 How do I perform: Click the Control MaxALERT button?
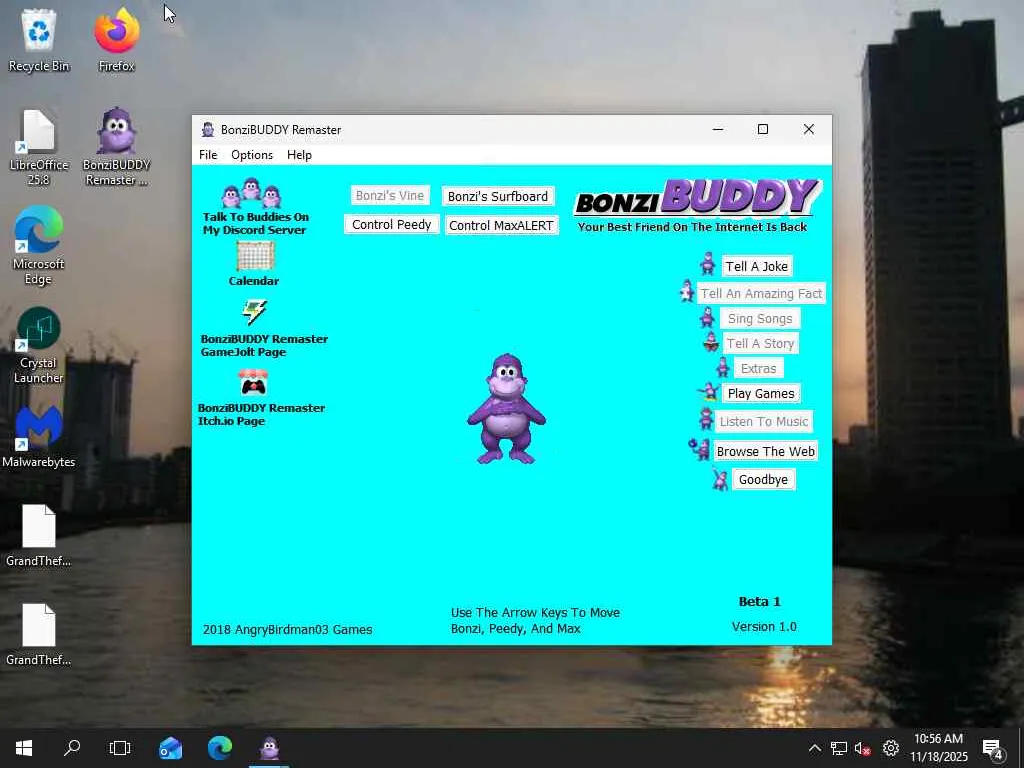click(501, 225)
